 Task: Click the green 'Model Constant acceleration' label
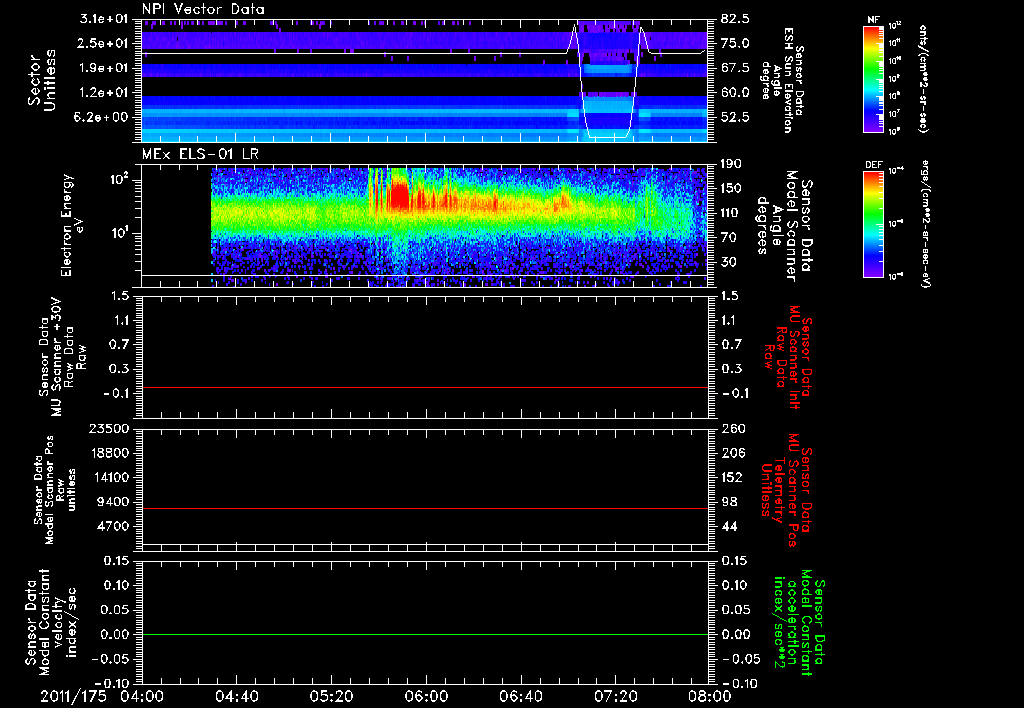(x=799, y=622)
